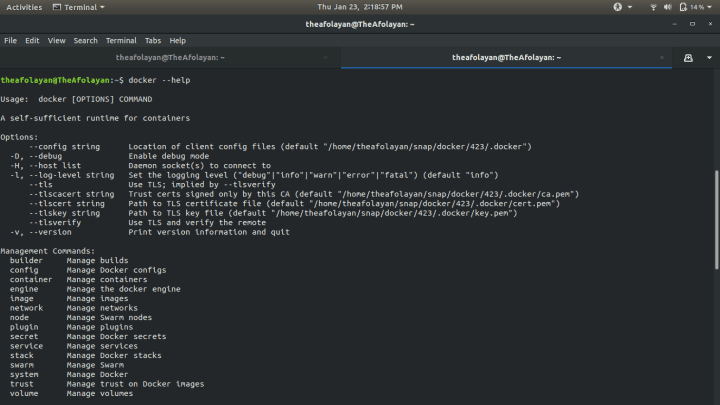Open the Search menu
Viewport: 720px width, 405px height.
pos(85,41)
